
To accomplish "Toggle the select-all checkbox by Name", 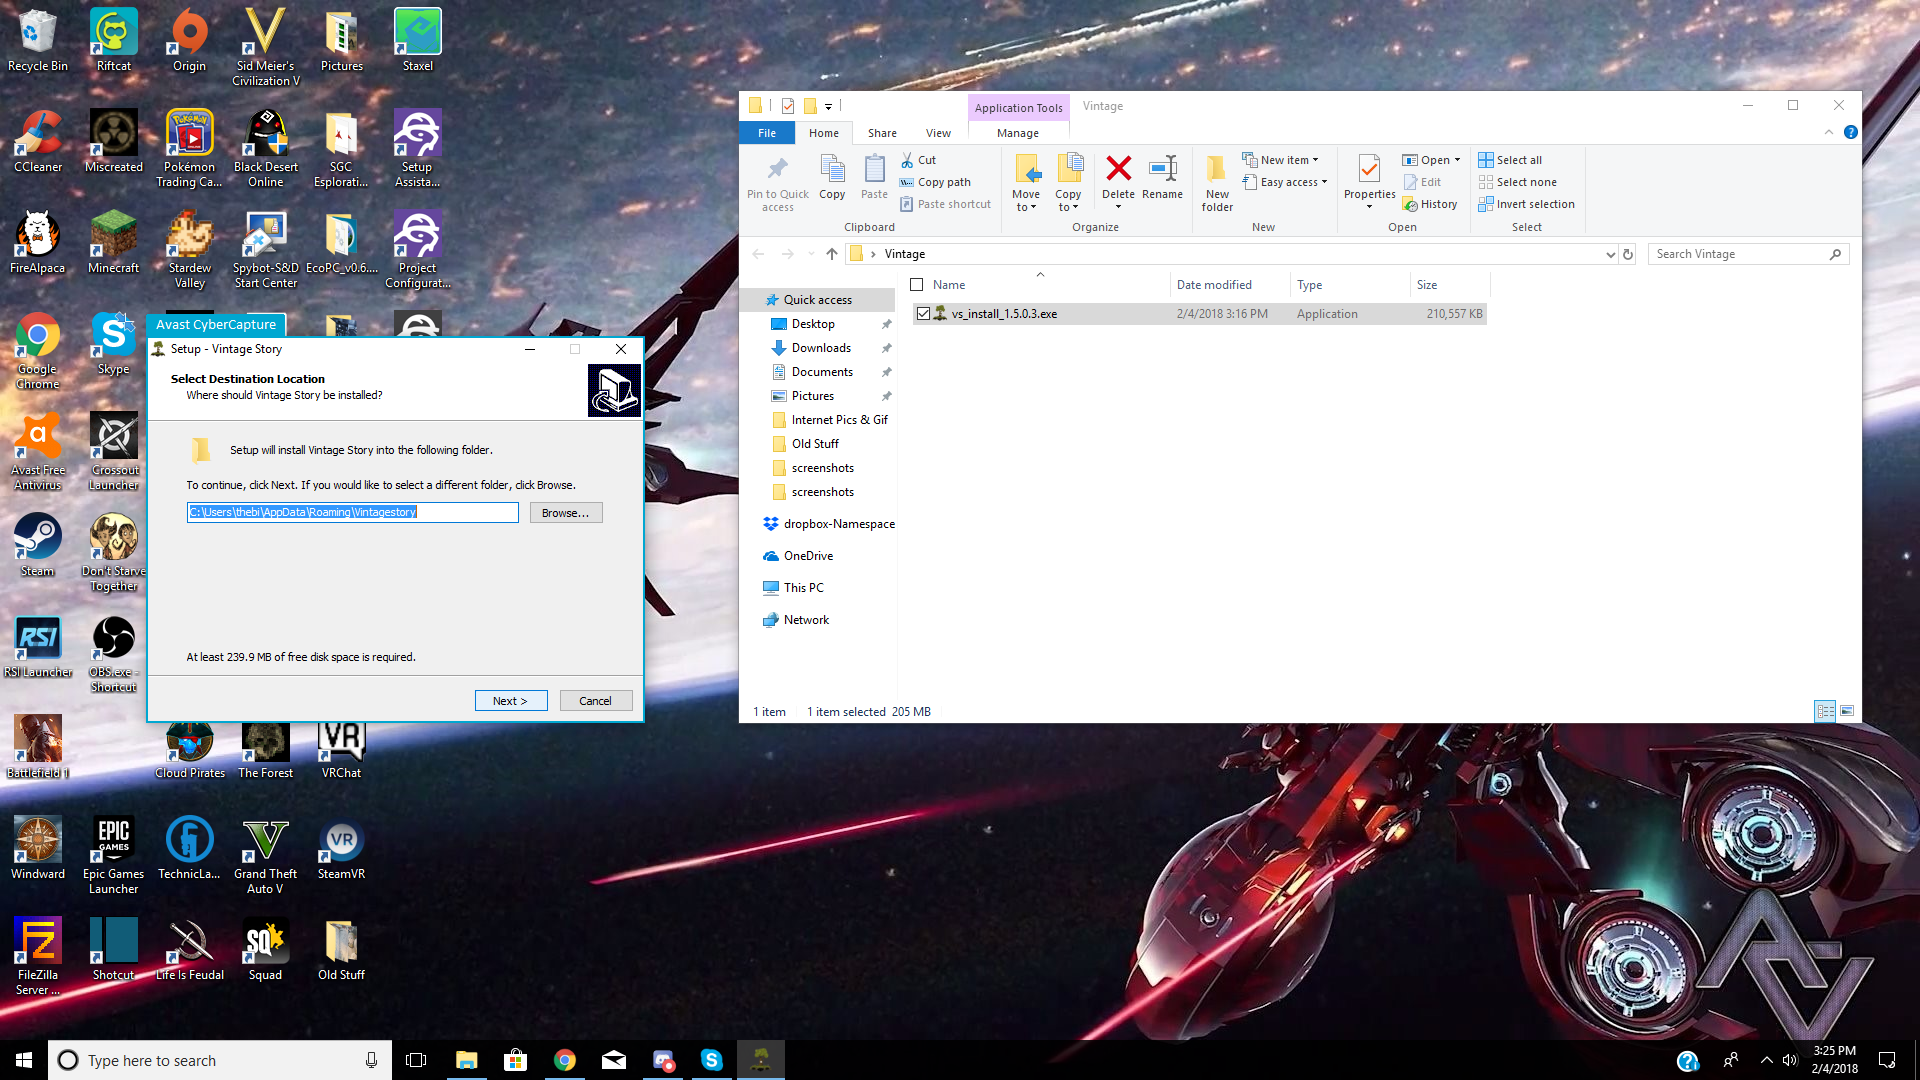I will (916, 285).
